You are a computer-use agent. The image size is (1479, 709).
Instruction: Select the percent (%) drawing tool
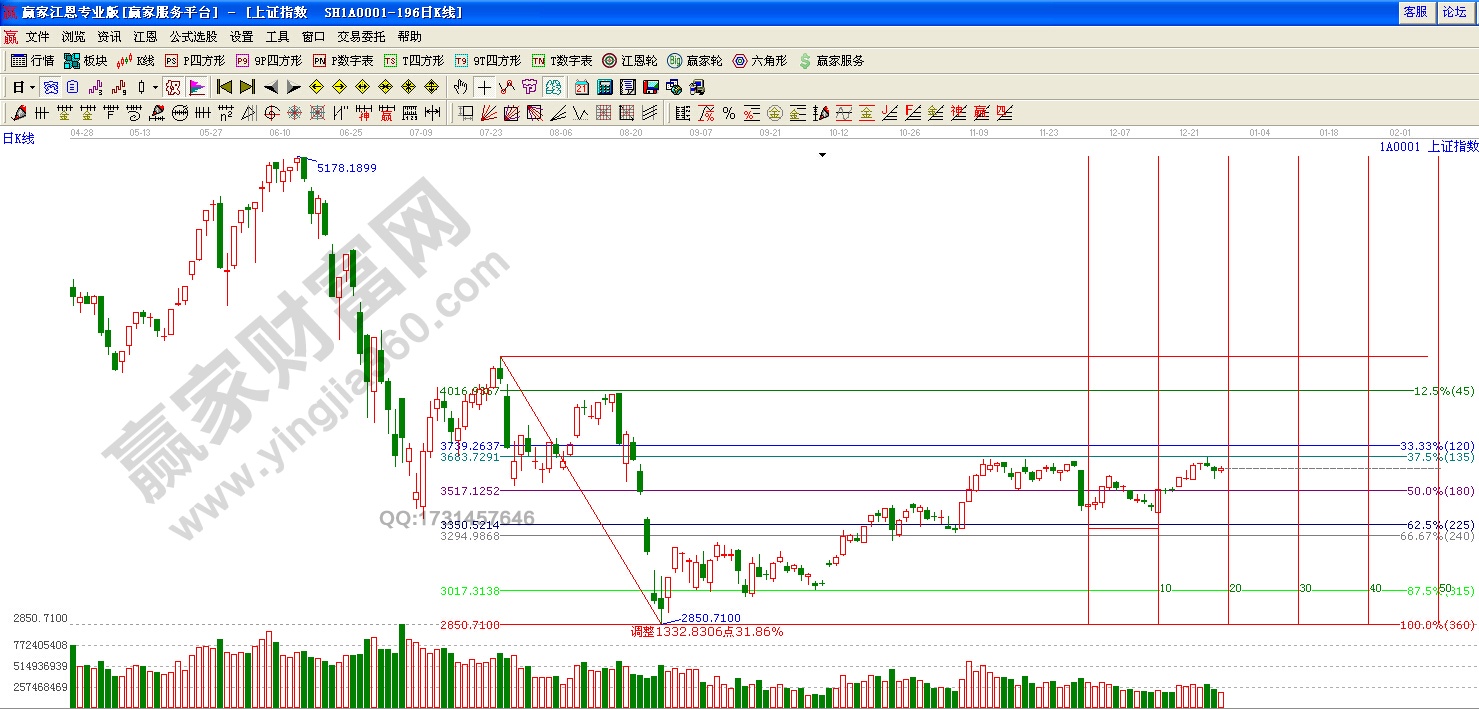coord(729,113)
